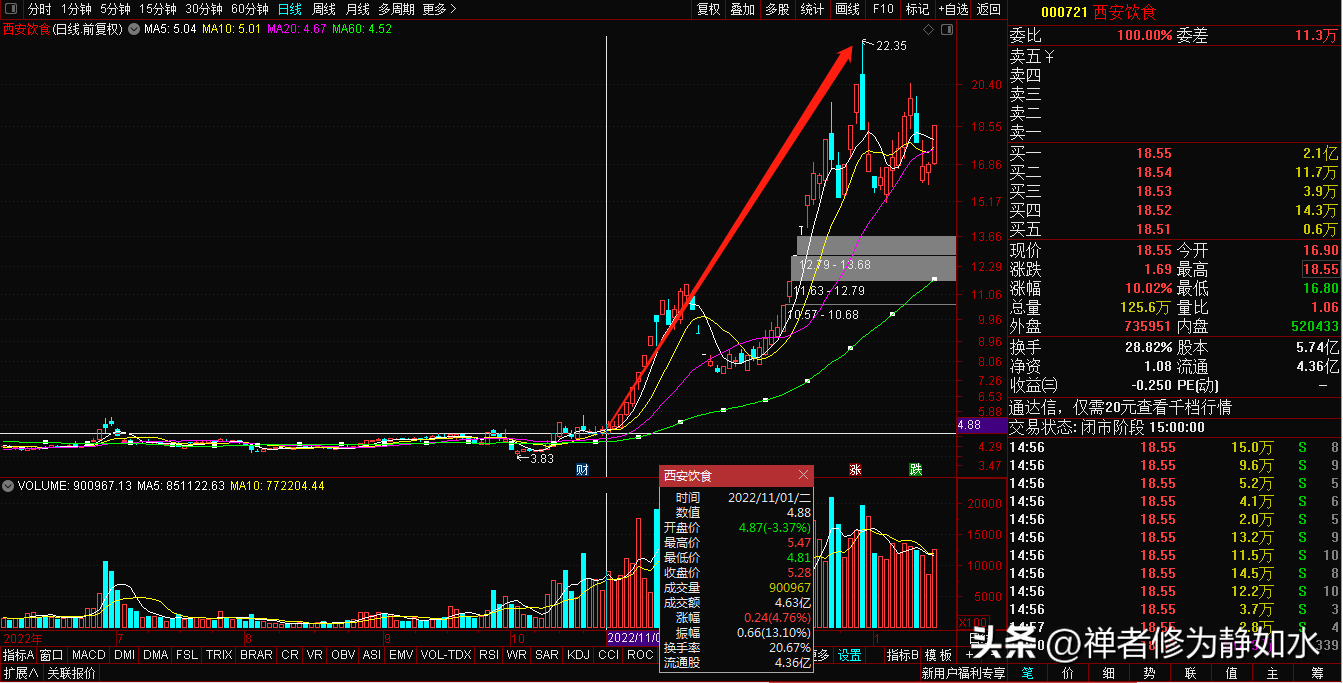Open the 多周期 multi-period view
The width and height of the screenshot is (1343, 683).
396,9
